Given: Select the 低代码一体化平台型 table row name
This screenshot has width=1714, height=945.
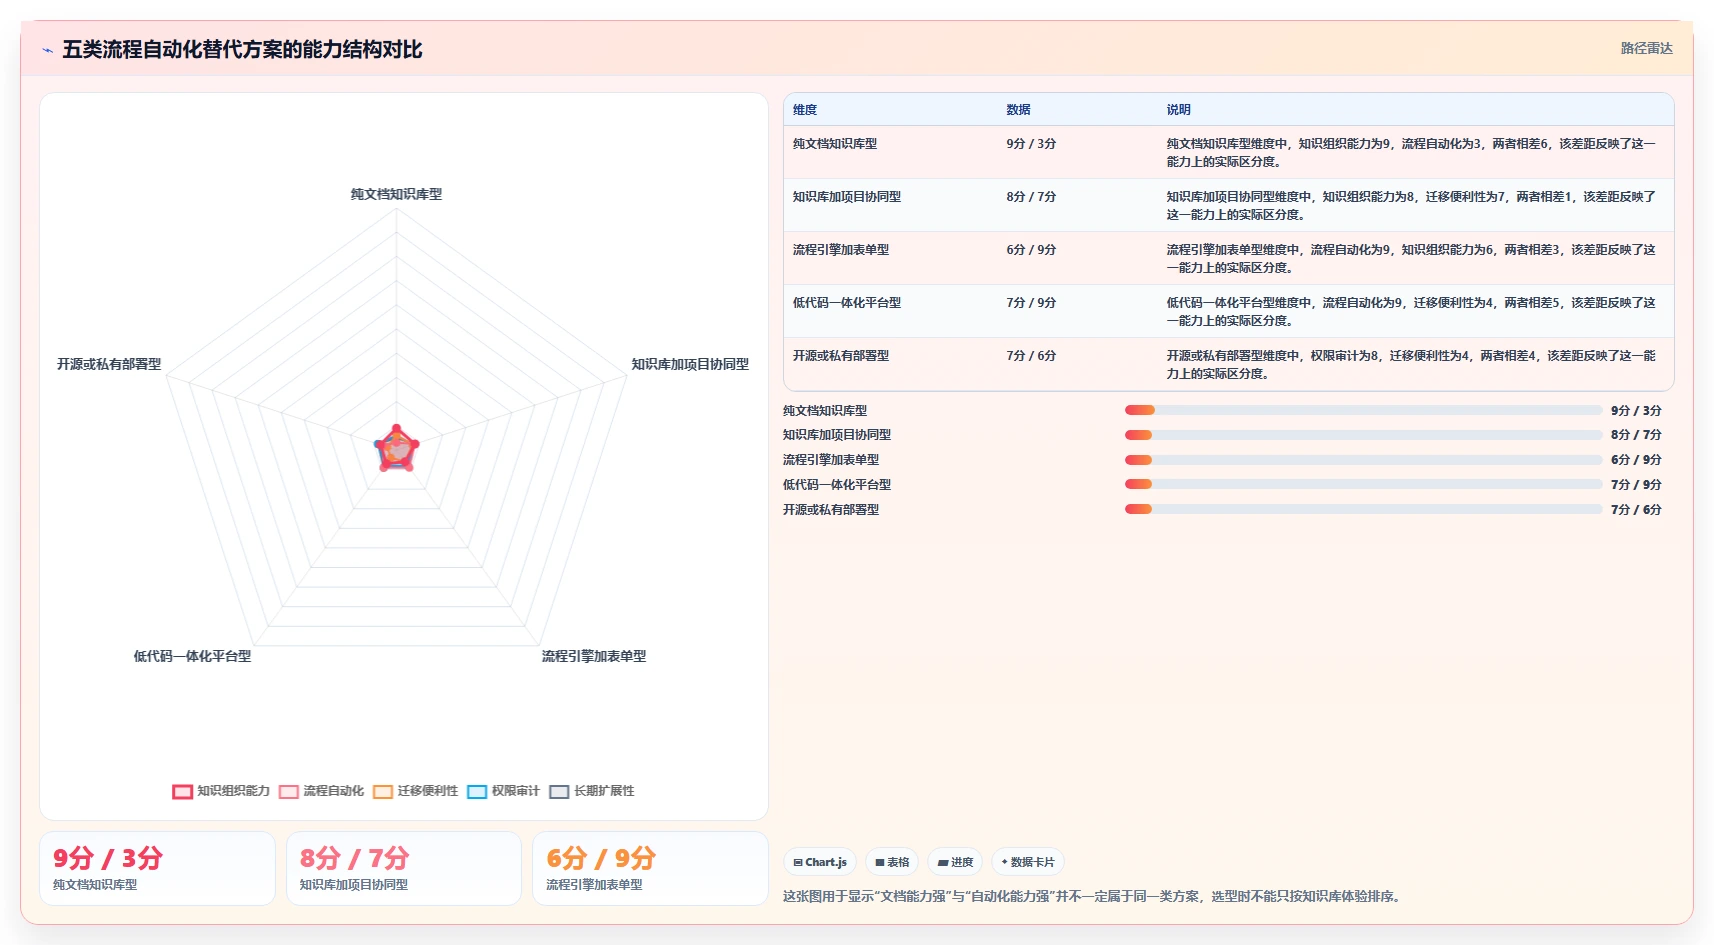Looking at the screenshot, I should (x=847, y=303).
